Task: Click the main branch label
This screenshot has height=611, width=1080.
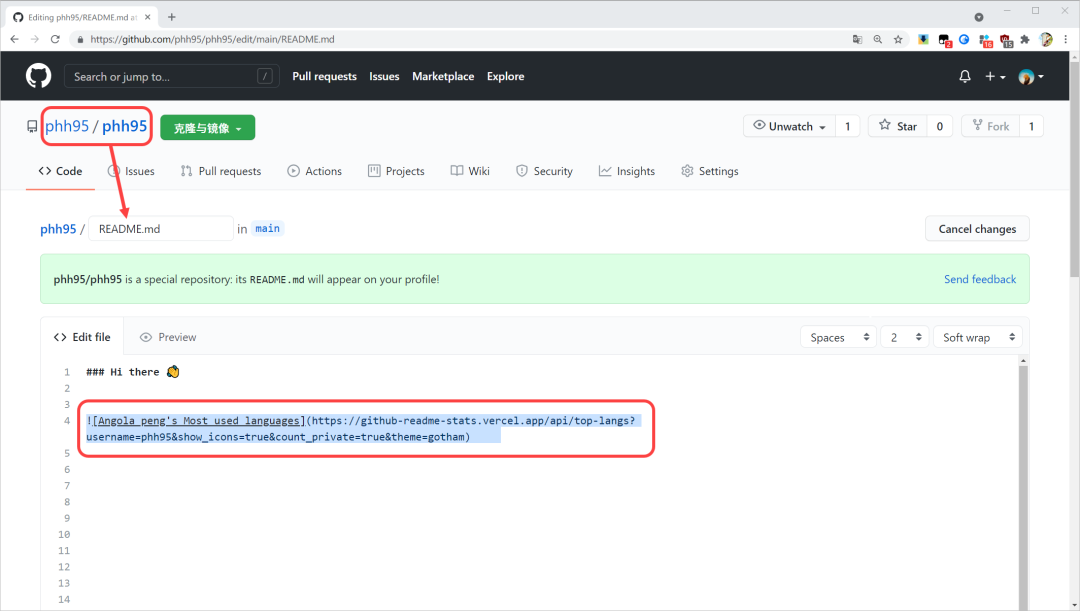Action: click(267, 229)
